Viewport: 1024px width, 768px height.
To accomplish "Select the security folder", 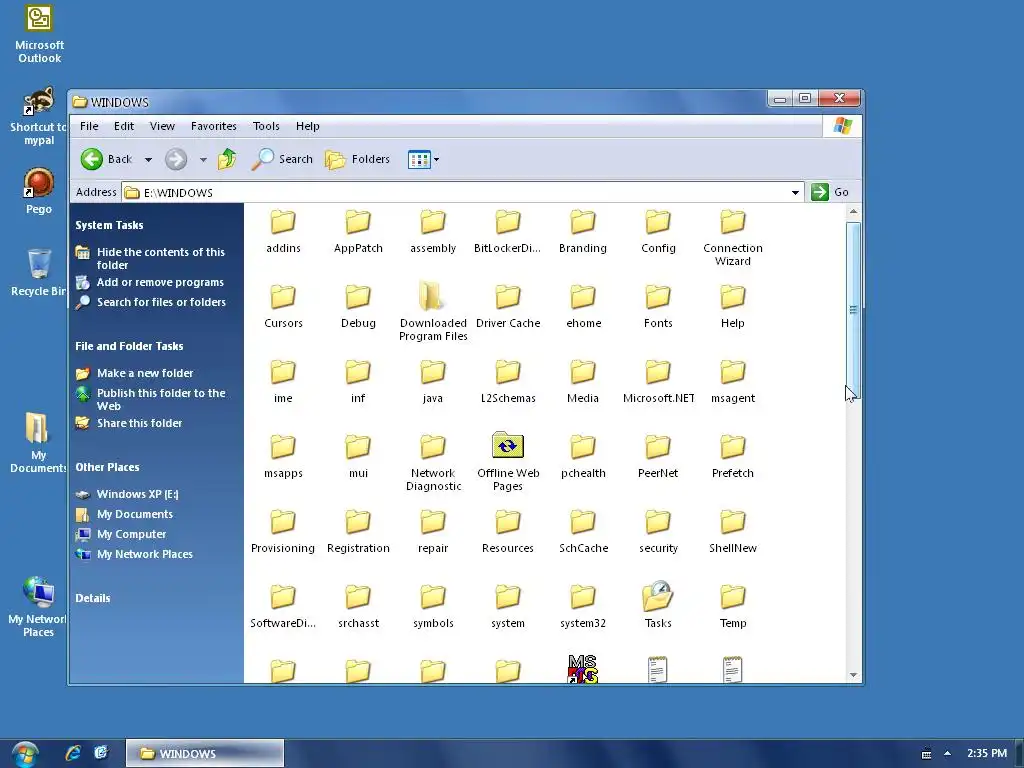I will point(658,532).
